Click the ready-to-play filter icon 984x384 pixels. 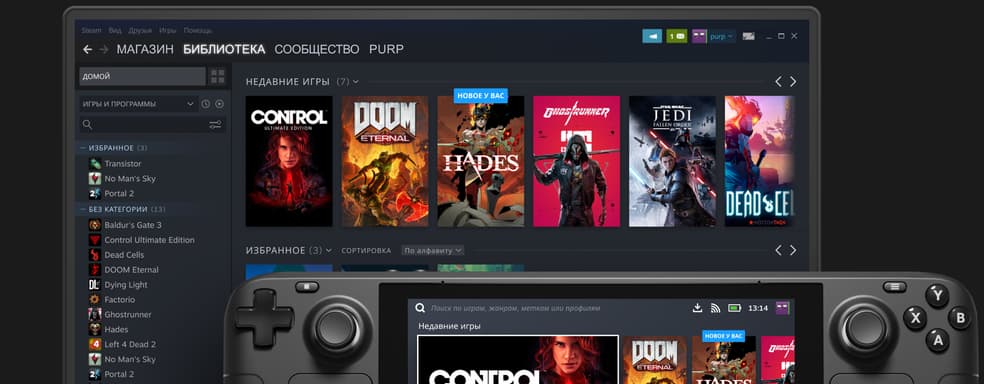click(219, 104)
